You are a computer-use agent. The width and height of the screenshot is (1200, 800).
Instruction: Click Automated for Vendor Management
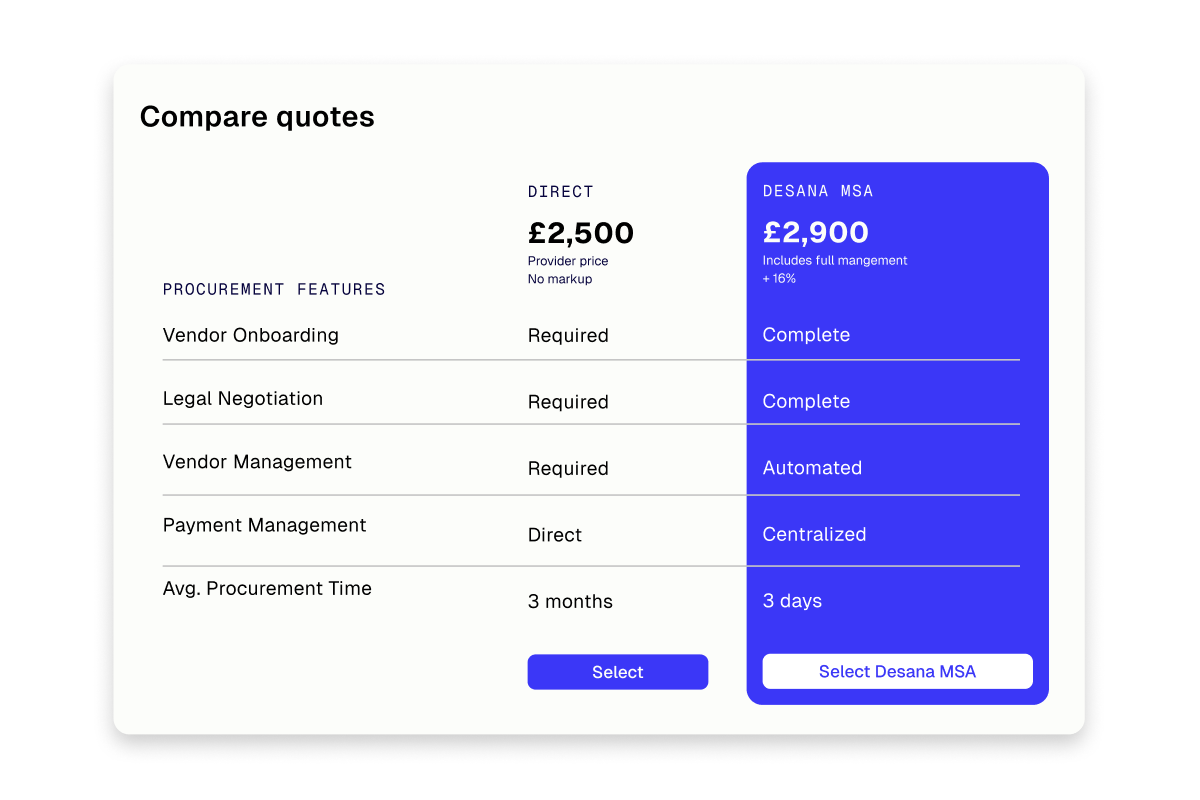tap(812, 467)
